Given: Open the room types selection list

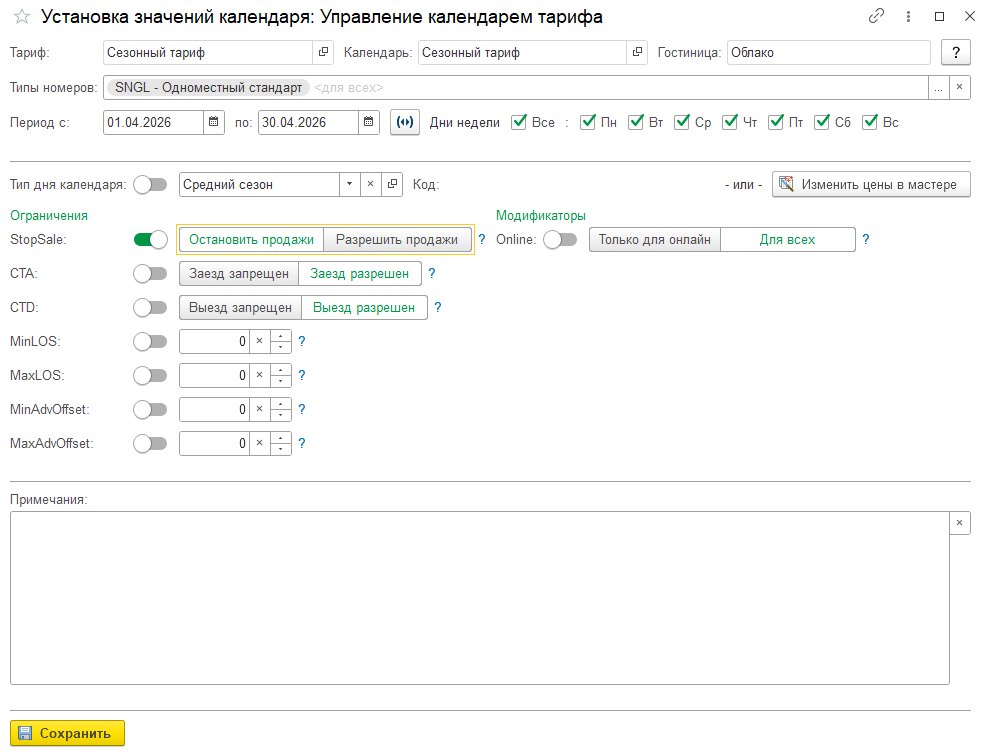Looking at the screenshot, I should 938,88.
